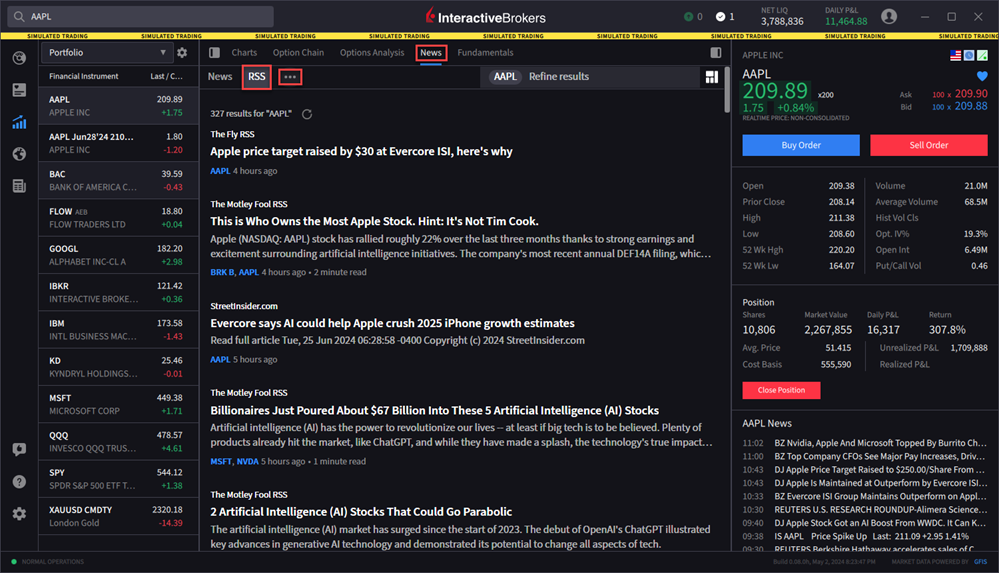Image resolution: width=999 pixels, height=573 pixels.
Task: Select the MSFT Microsoft Corp row
Action: (x=119, y=405)
